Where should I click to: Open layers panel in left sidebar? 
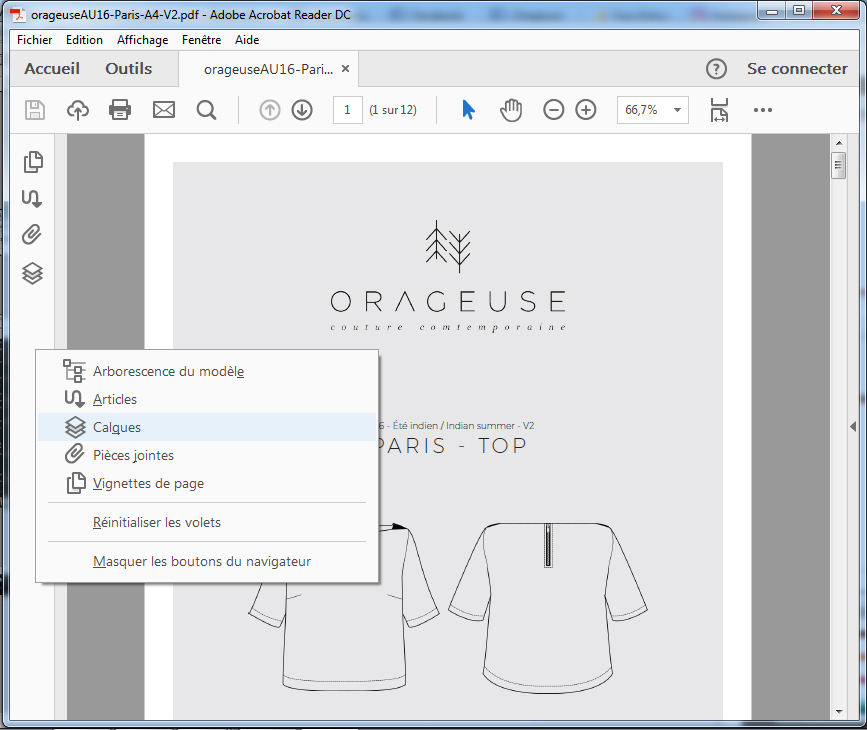tap(32, 273)
